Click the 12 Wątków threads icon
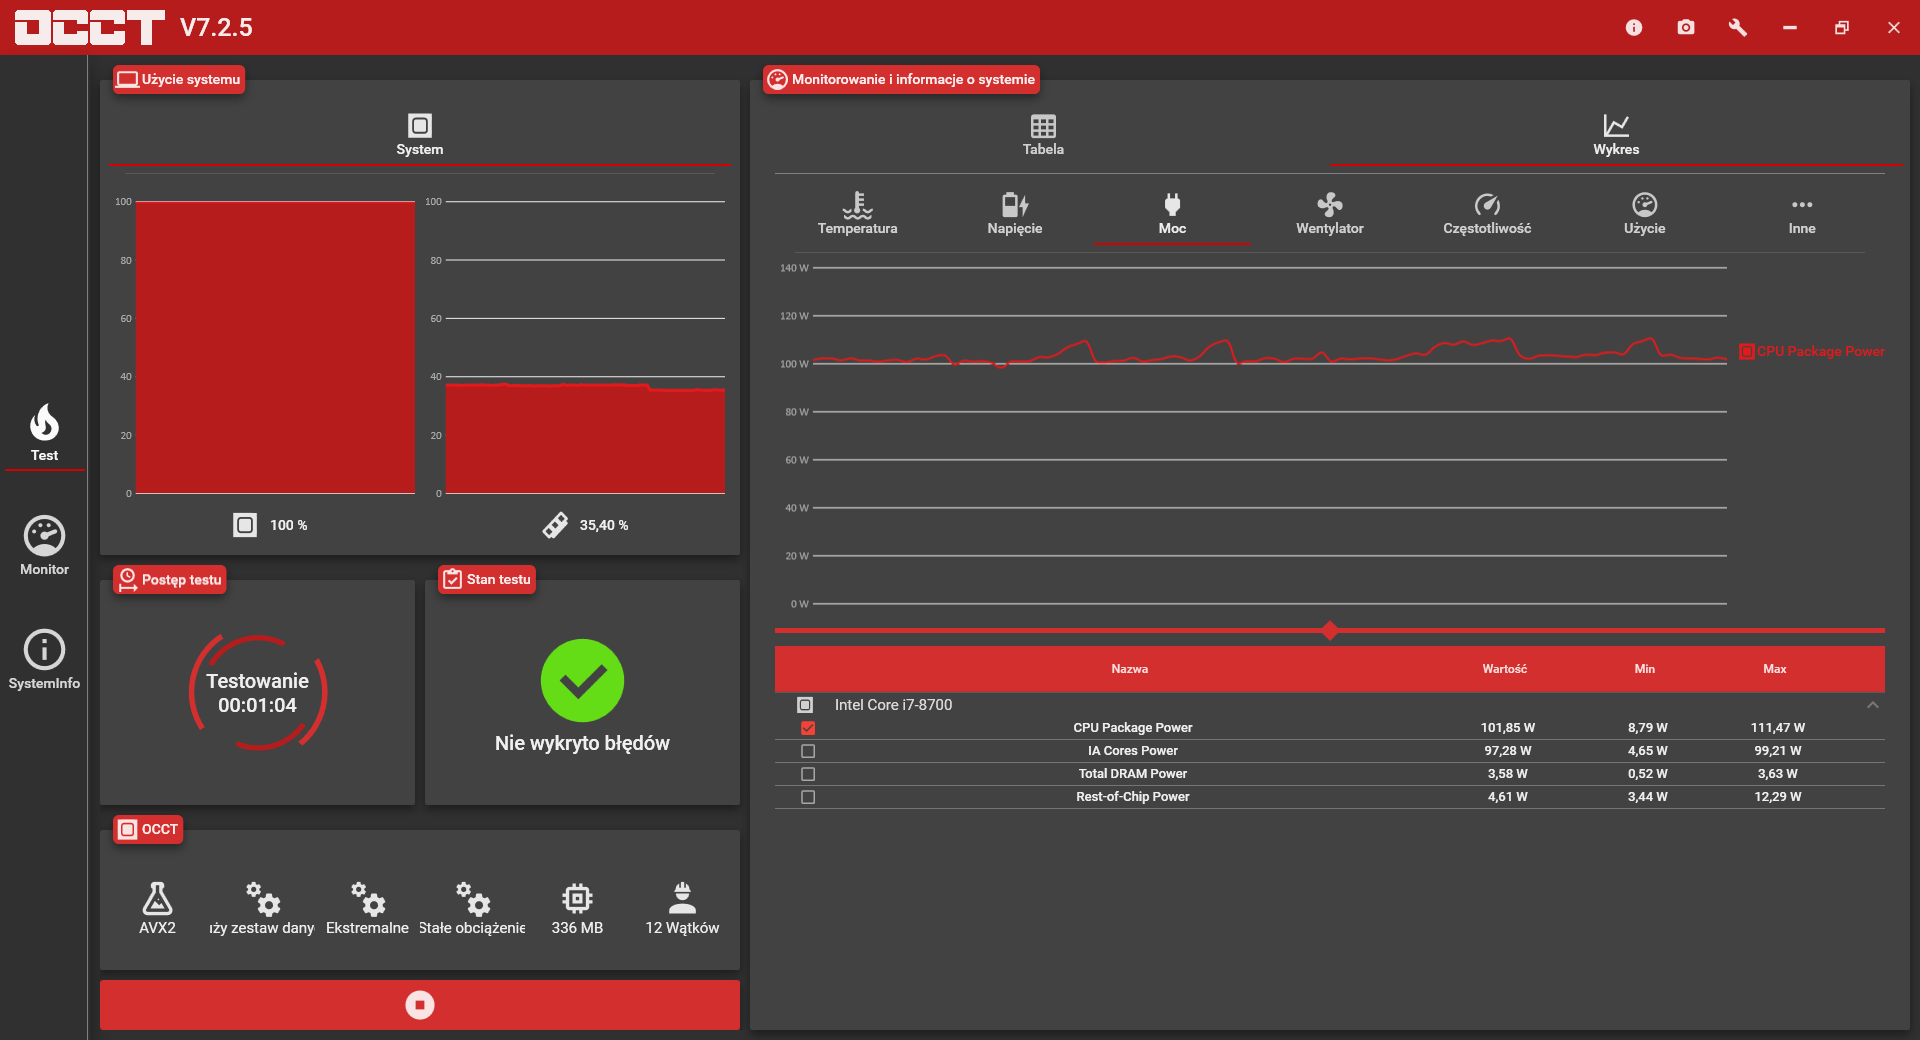The image size is (1920, 1040). (682, 898)
